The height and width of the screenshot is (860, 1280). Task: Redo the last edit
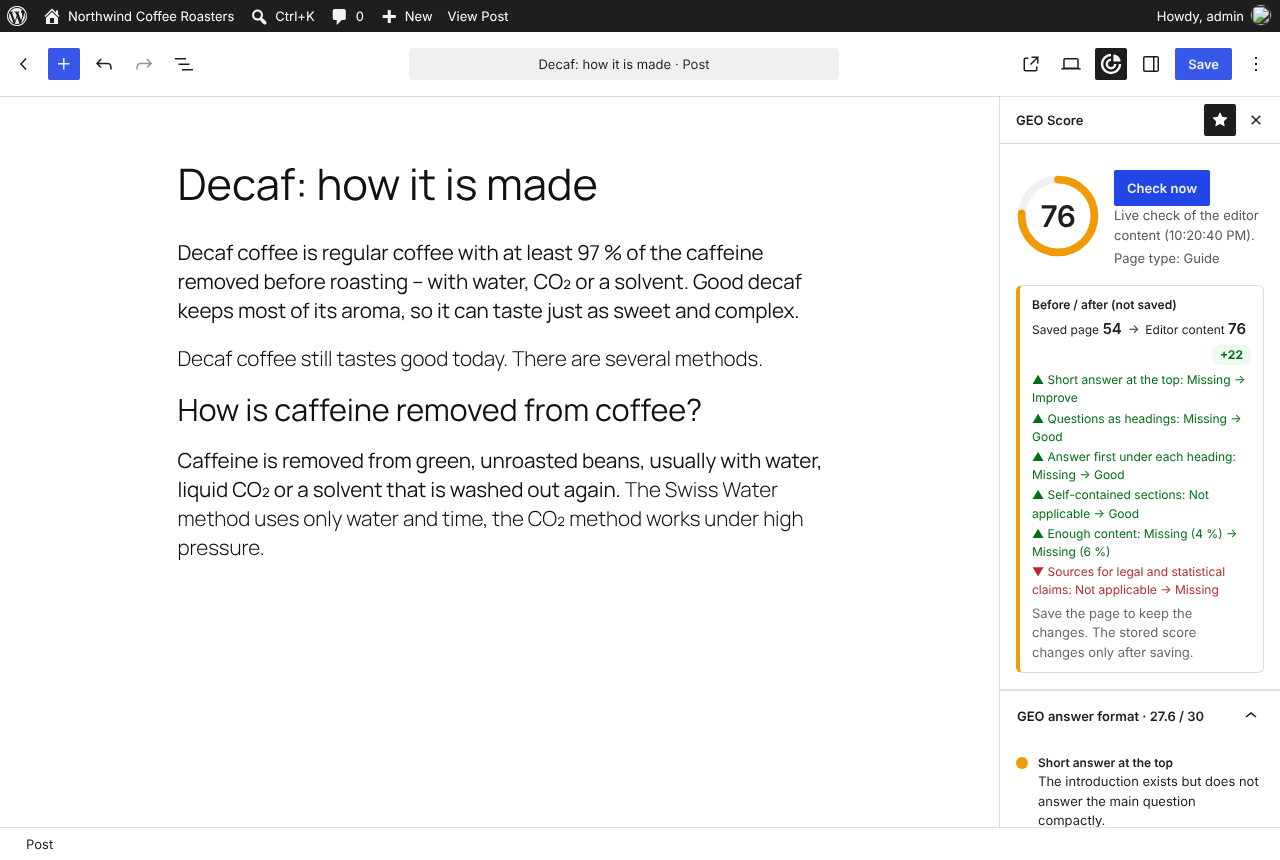(144, 64)
